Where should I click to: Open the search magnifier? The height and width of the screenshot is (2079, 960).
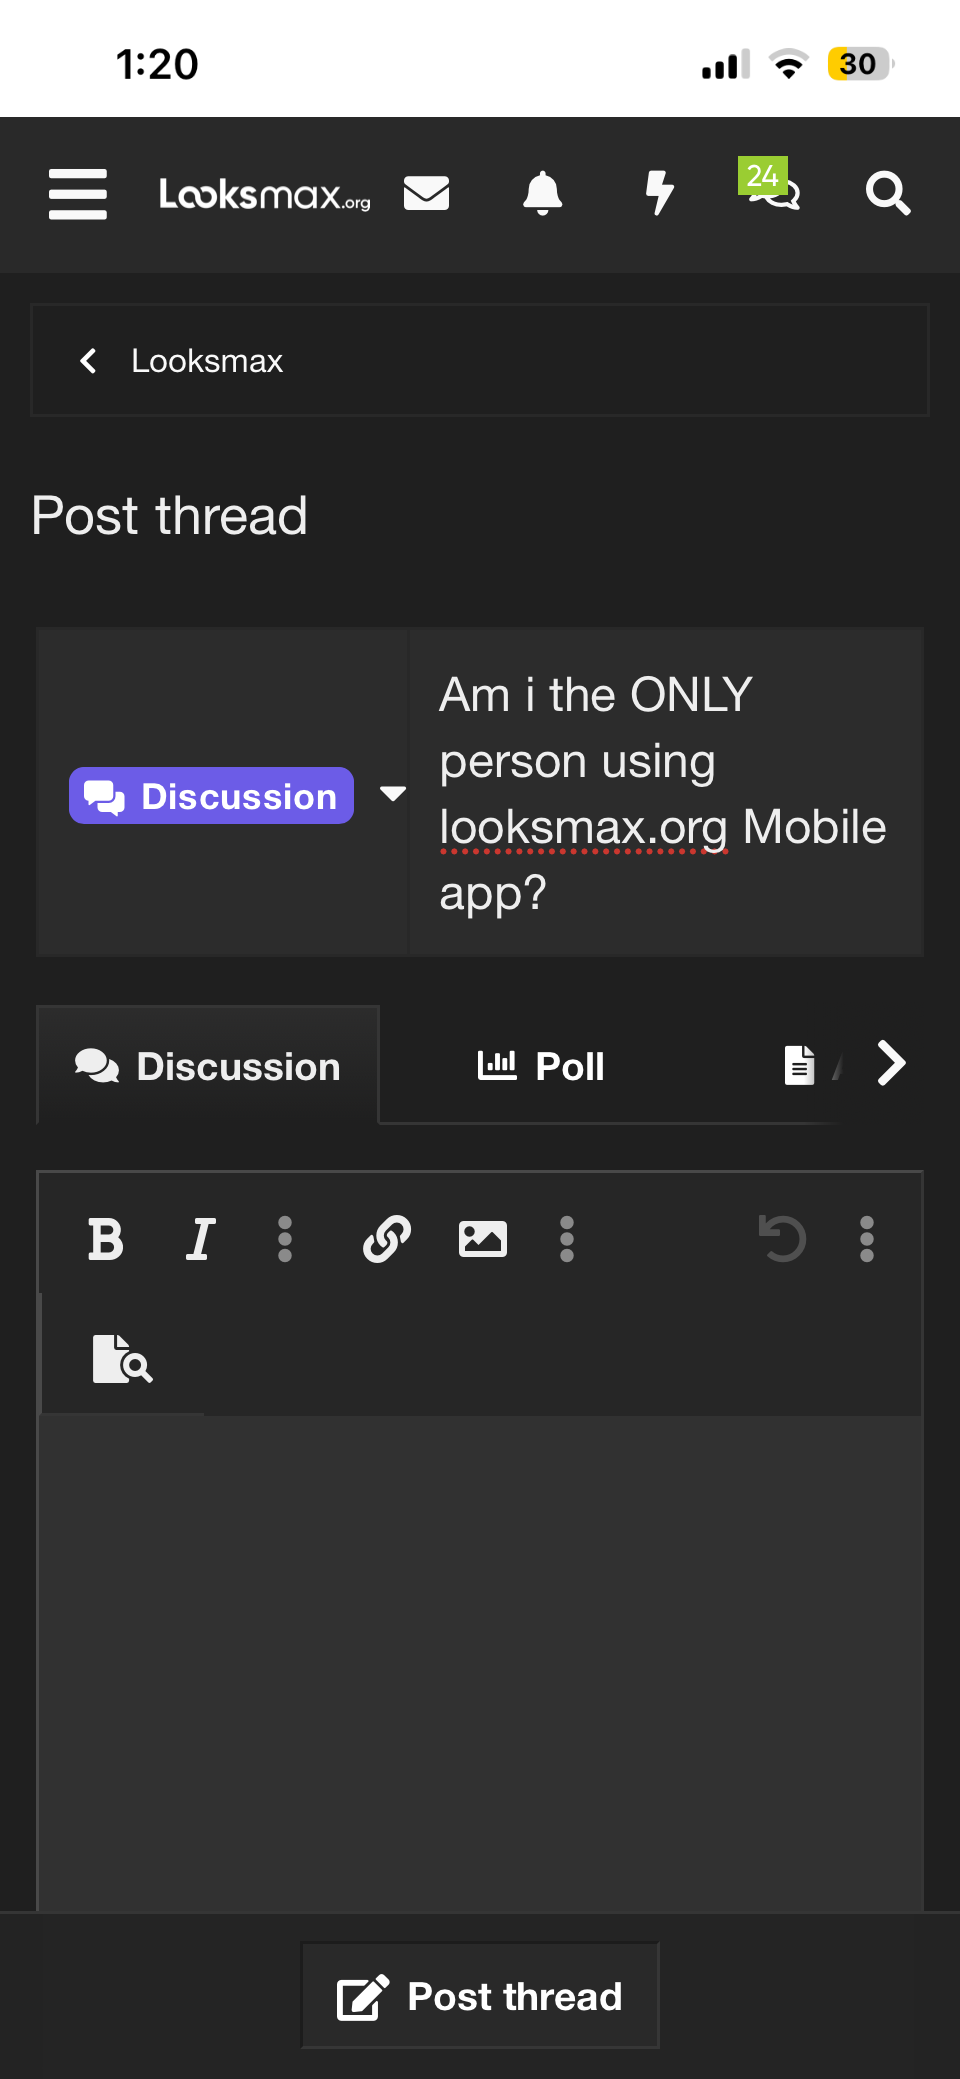pos(887,193)
